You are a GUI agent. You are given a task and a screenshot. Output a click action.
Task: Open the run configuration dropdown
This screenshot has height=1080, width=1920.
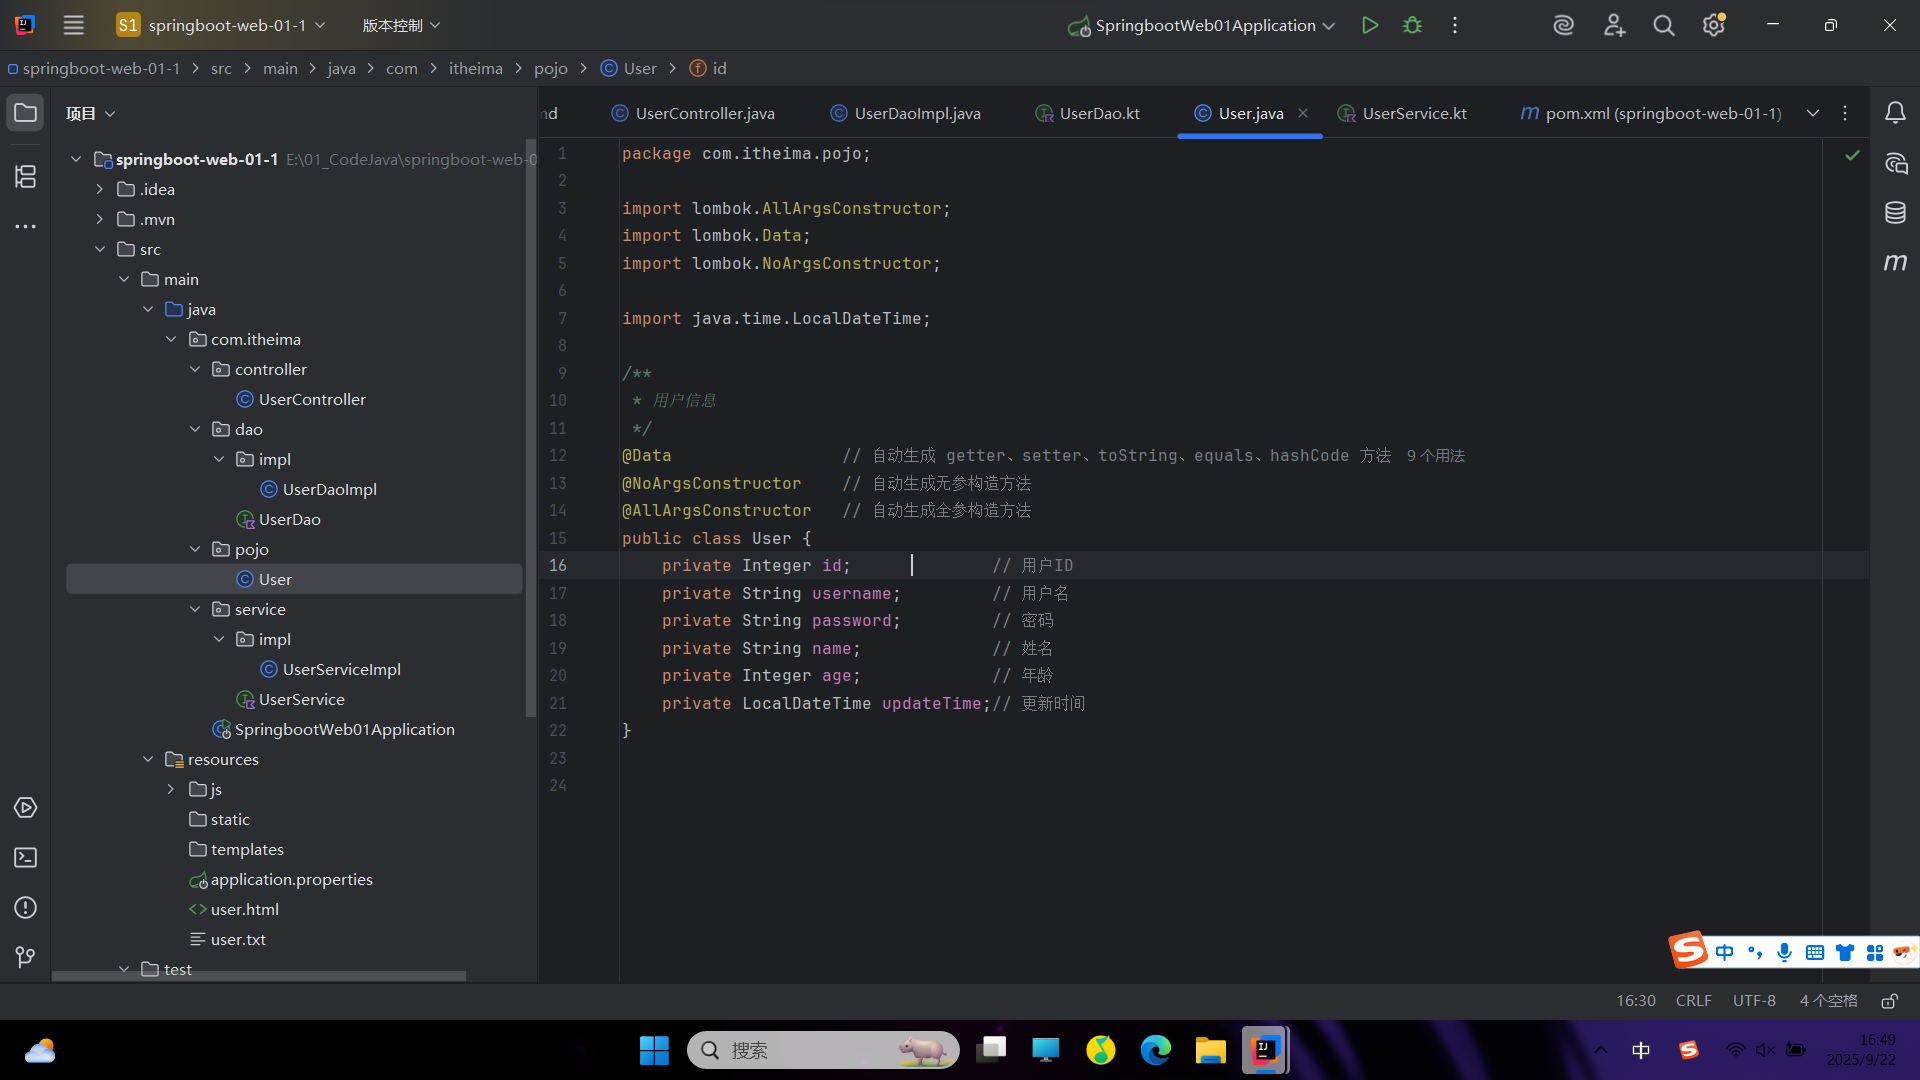pos(1329,26)
